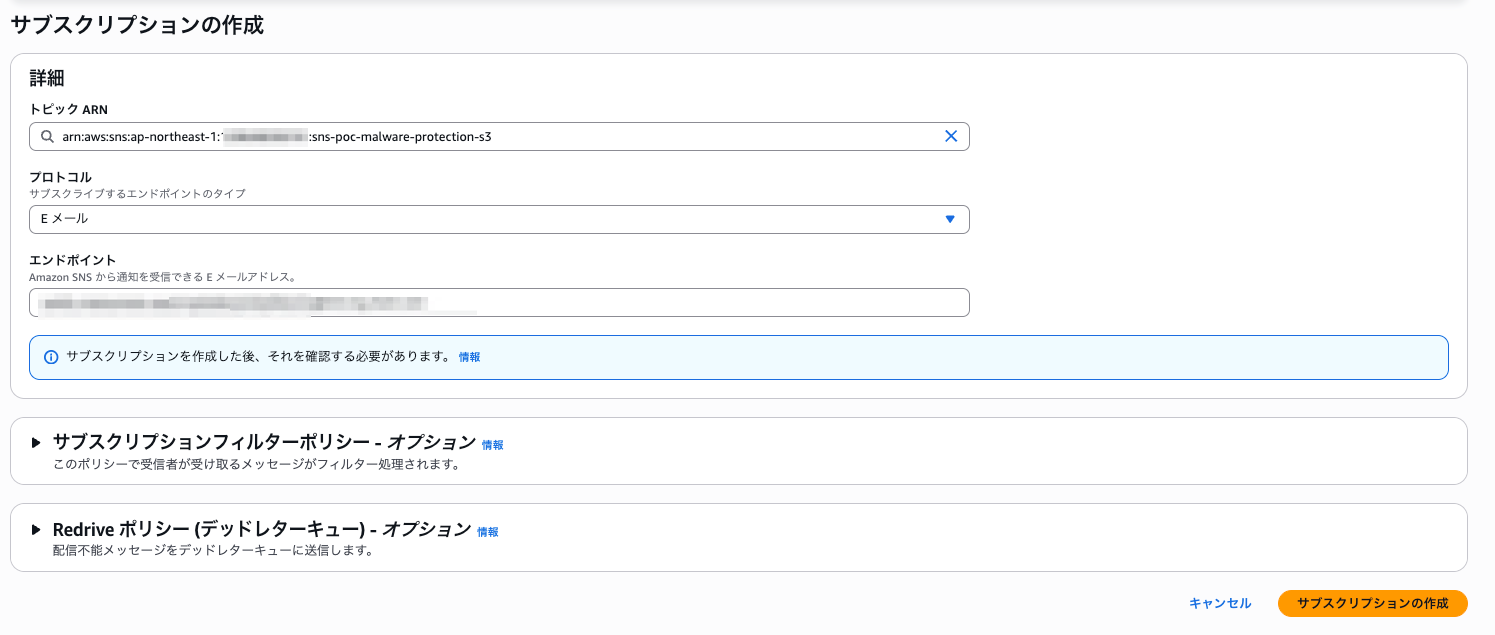Clear the Topic ARN field with the X icon

click(x=951, y=137)
